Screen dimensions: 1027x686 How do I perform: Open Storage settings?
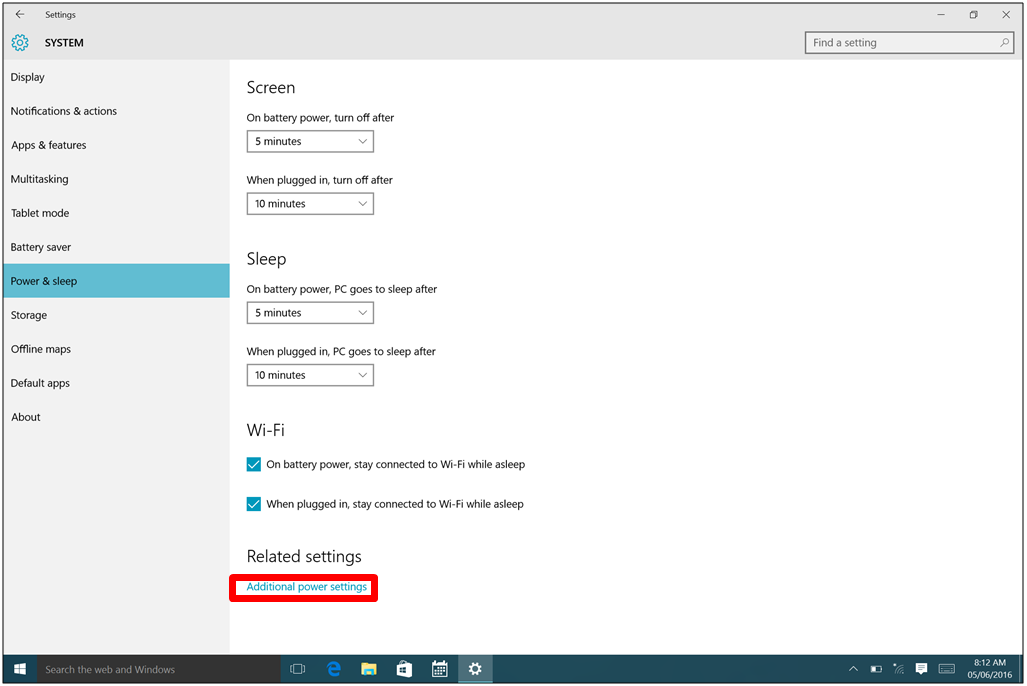tap(117, 315)
